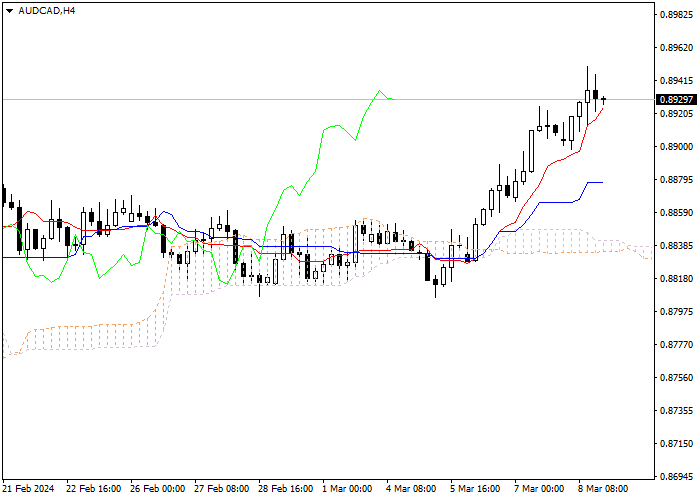Click the 0.88180 price scale value

click(x=676, y=279)
